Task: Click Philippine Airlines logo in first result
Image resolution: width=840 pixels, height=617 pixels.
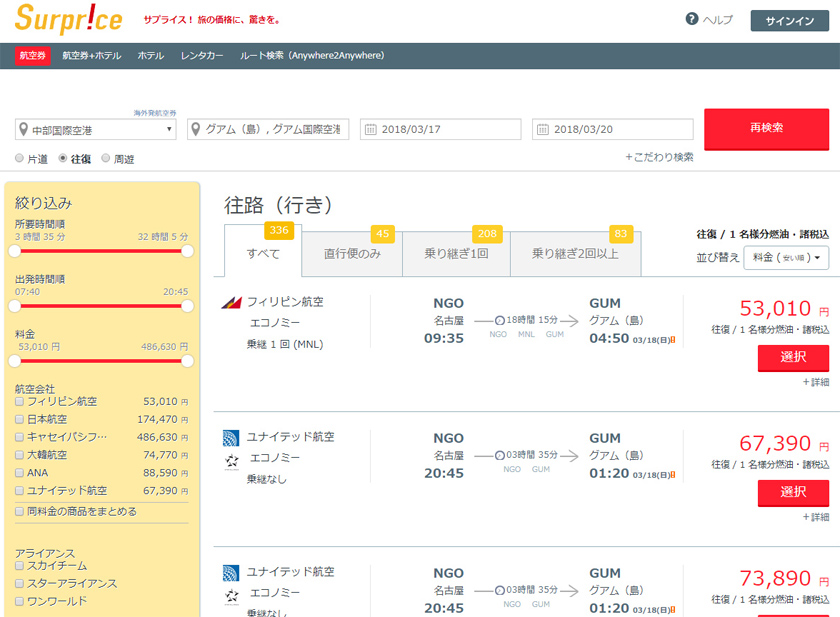Action: tap(231, 303)
